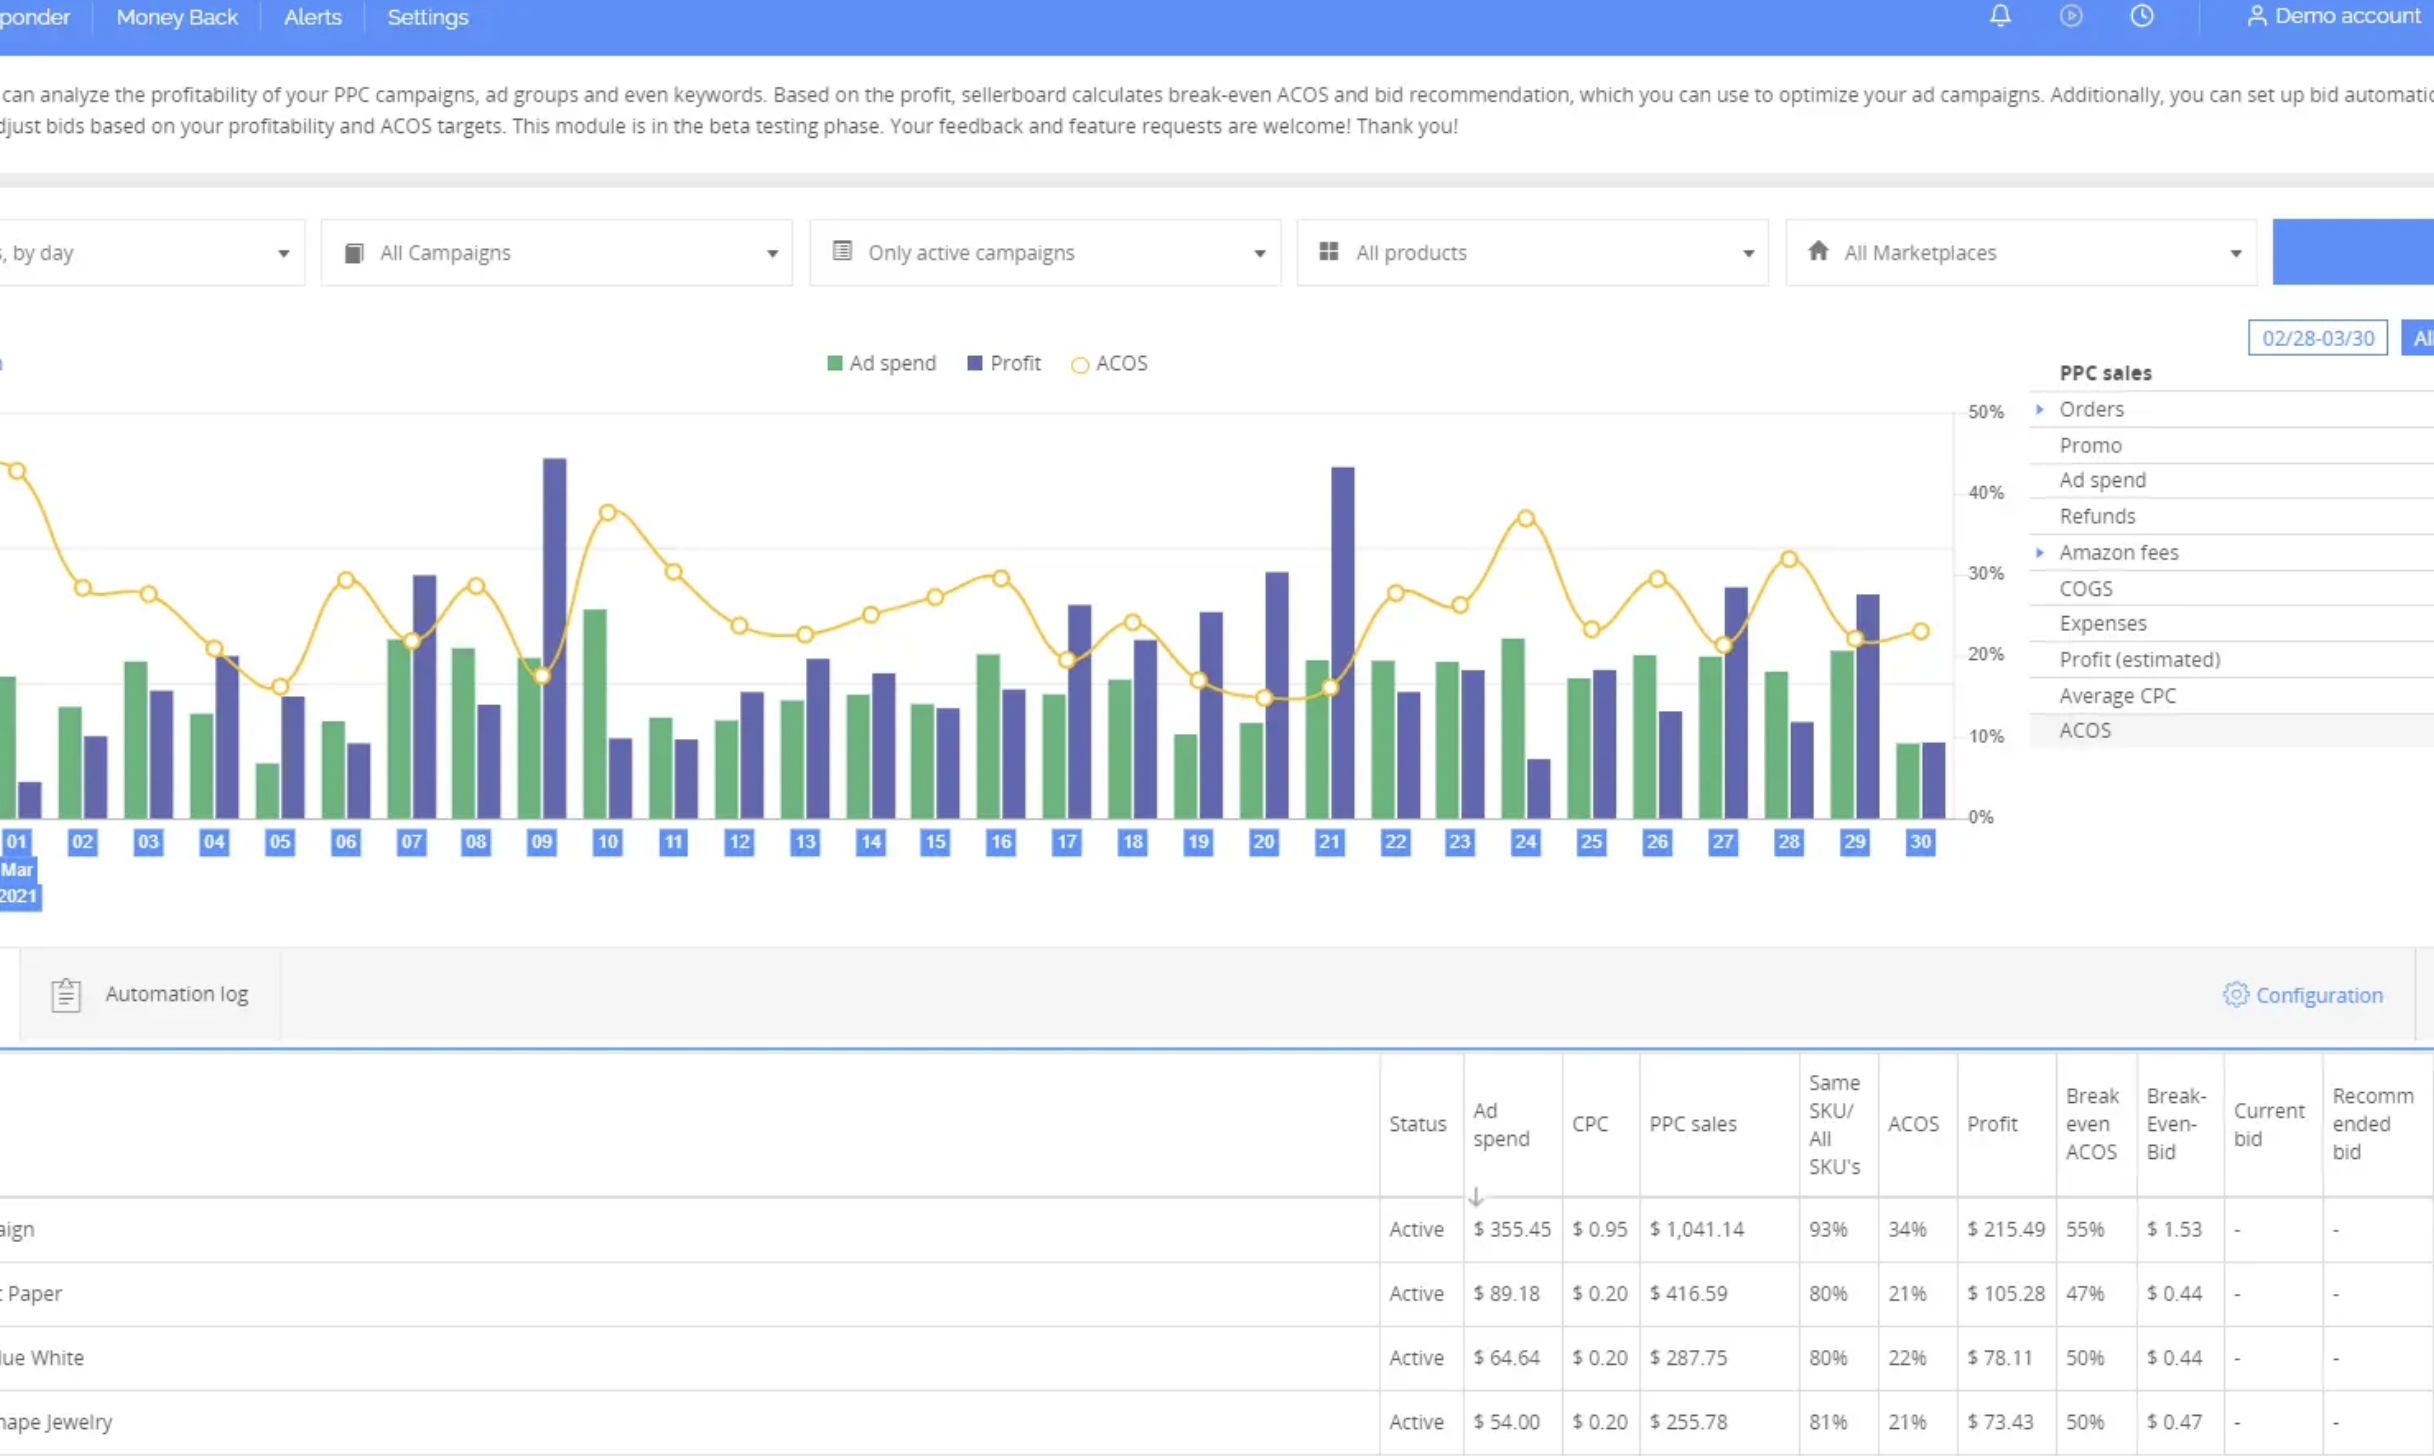
Task: Click the All Marketplaces home icon
Action: point(1818,252)
